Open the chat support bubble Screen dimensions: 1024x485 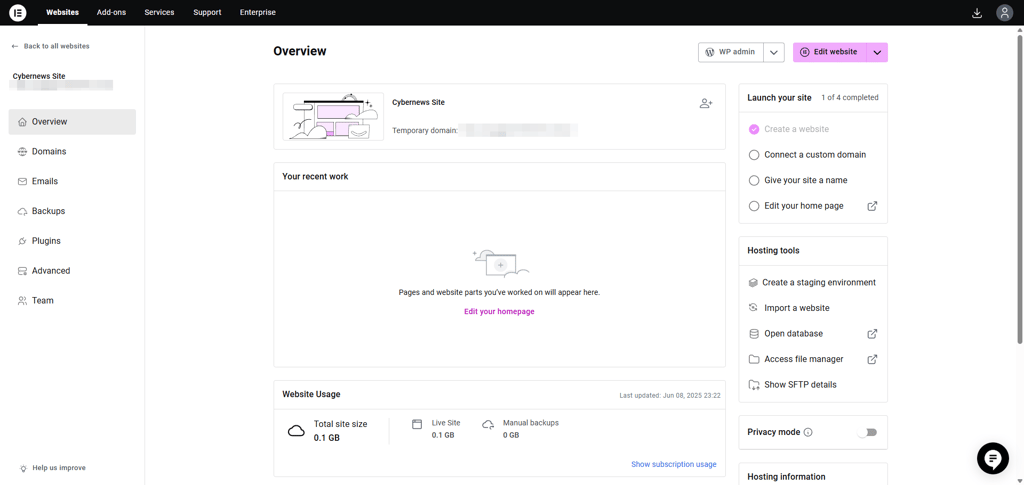pos(993,458)
